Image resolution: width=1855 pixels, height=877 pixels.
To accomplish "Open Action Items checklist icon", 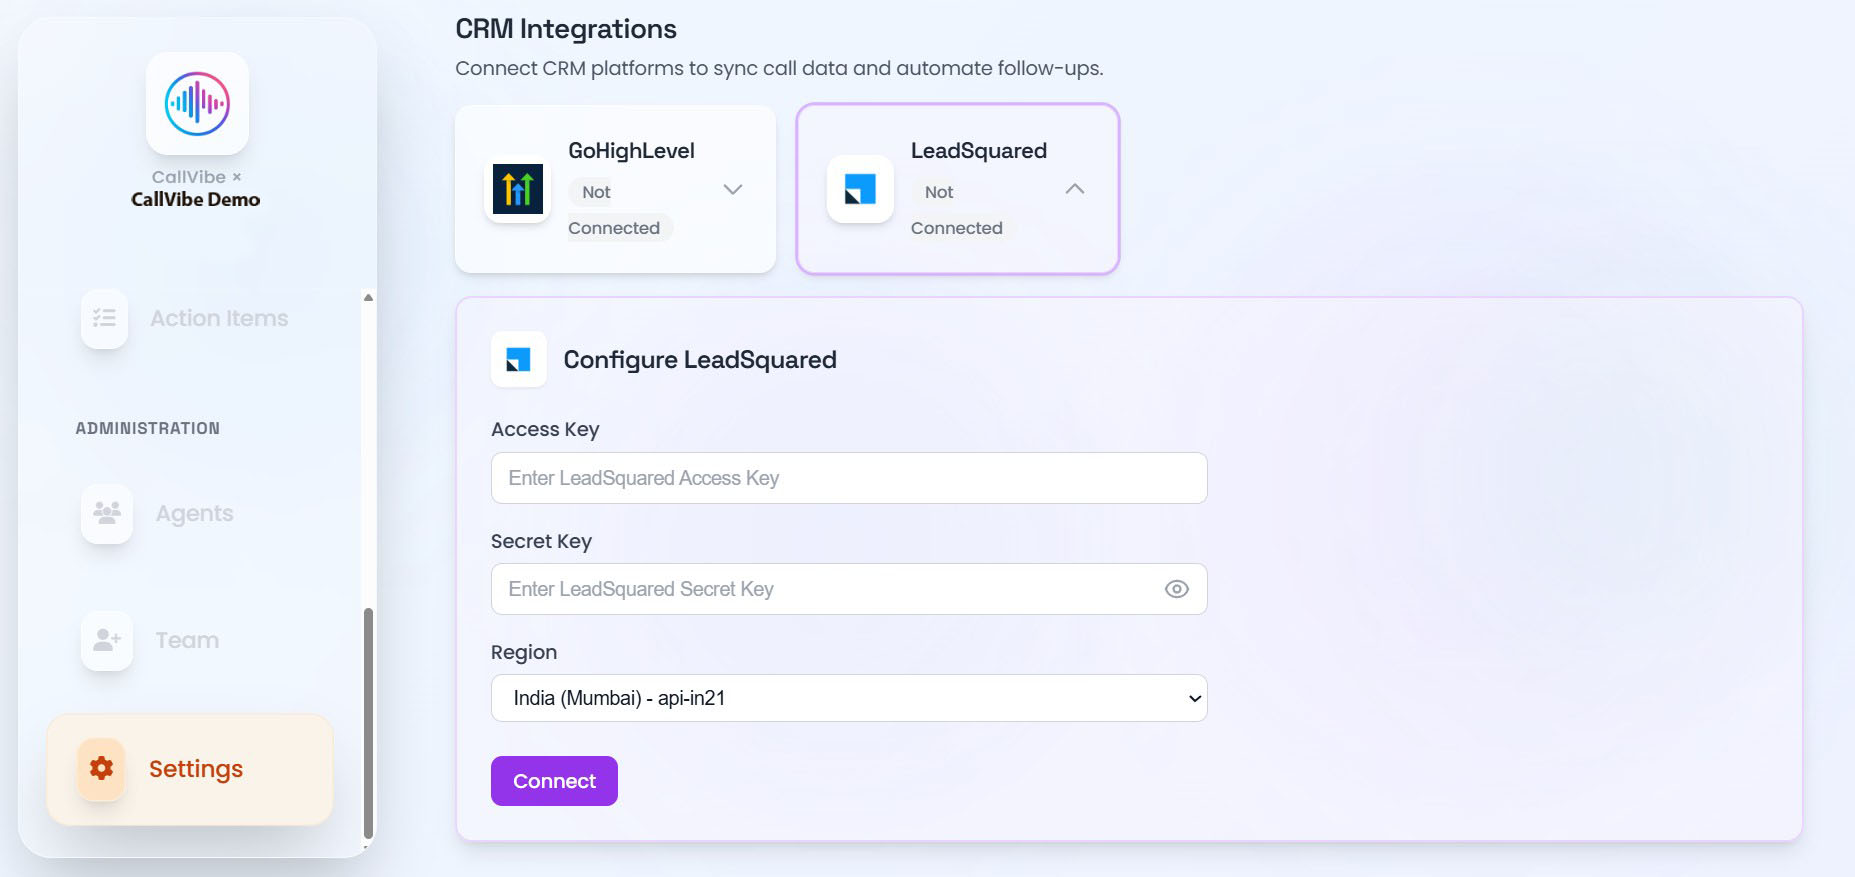I will click(x=104, y=318).
